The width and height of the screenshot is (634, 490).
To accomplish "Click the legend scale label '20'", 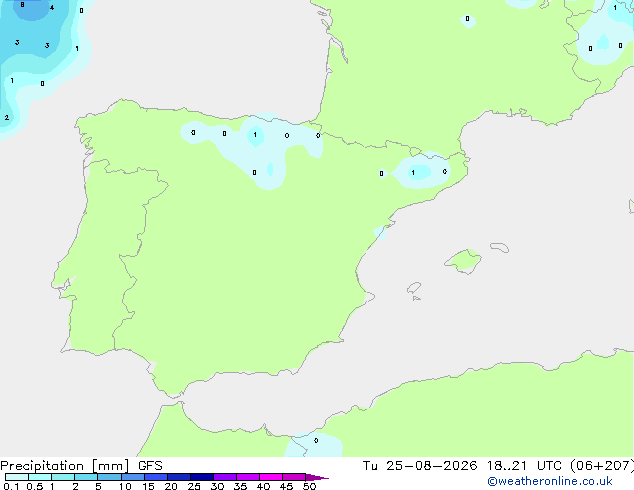I will [x=171, y=486].
